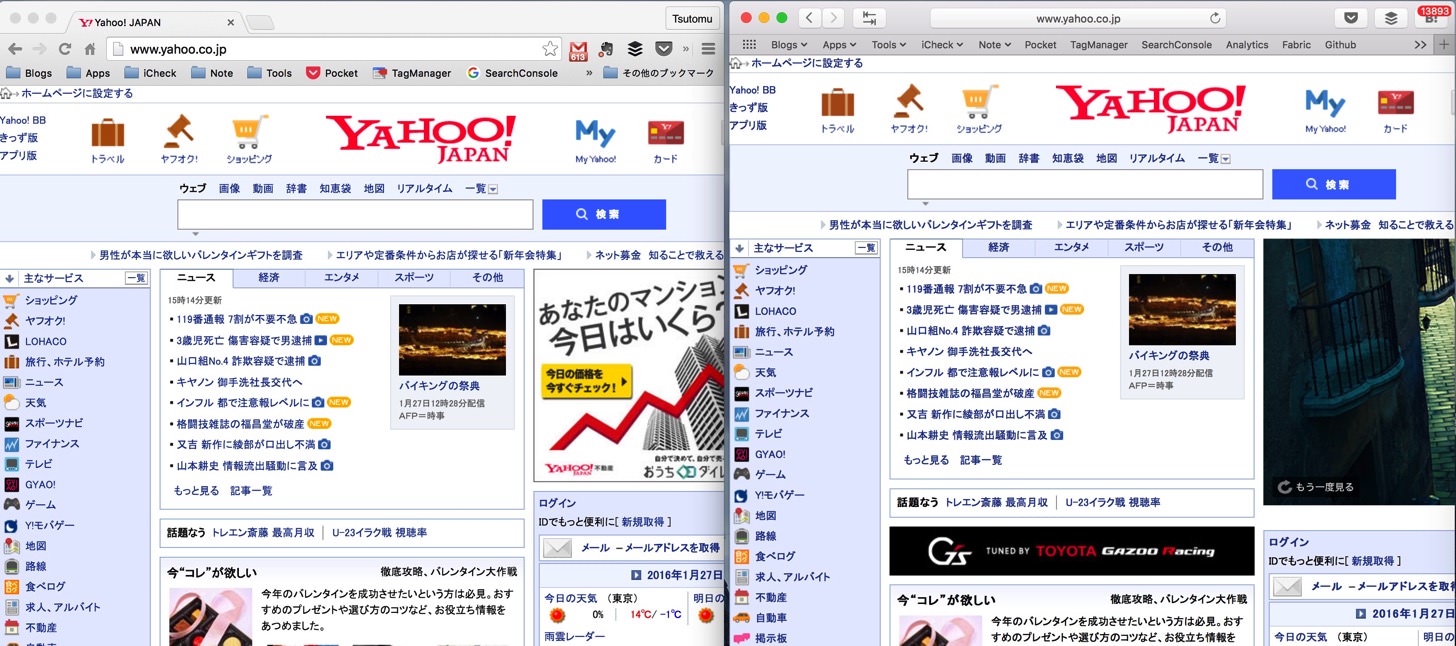This screenshot has height=646, width=1456.
Task: Open TagManager bookmark in Chrome bar
Action: 412,73
